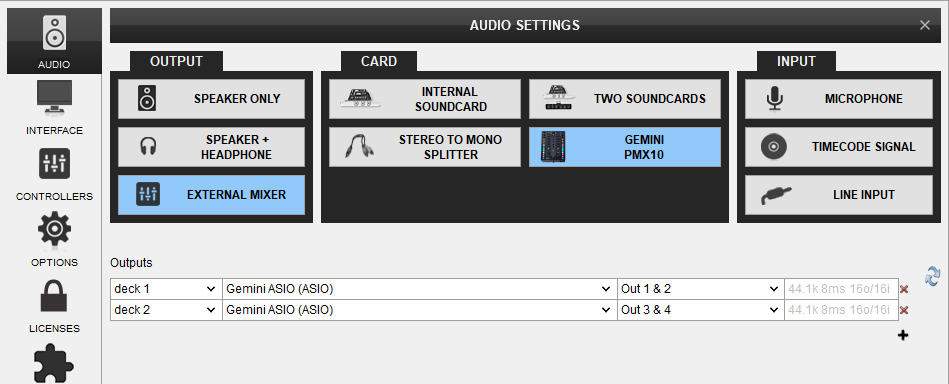Open the deck 2 Gemini ASIO device dropdown

[x=419, y=310]
